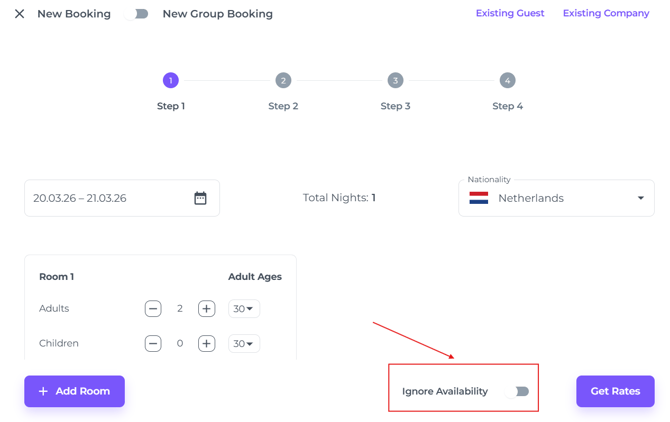The width and height of the screenshot is (670, 422).
Task: Go to Step 2 in the stepper
Action: 283,80
